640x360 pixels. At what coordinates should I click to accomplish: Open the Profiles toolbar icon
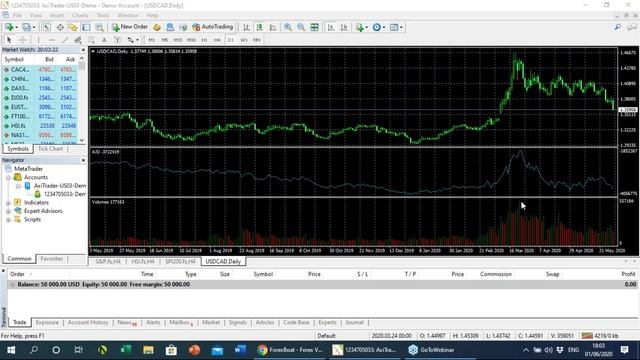point(28,27)
